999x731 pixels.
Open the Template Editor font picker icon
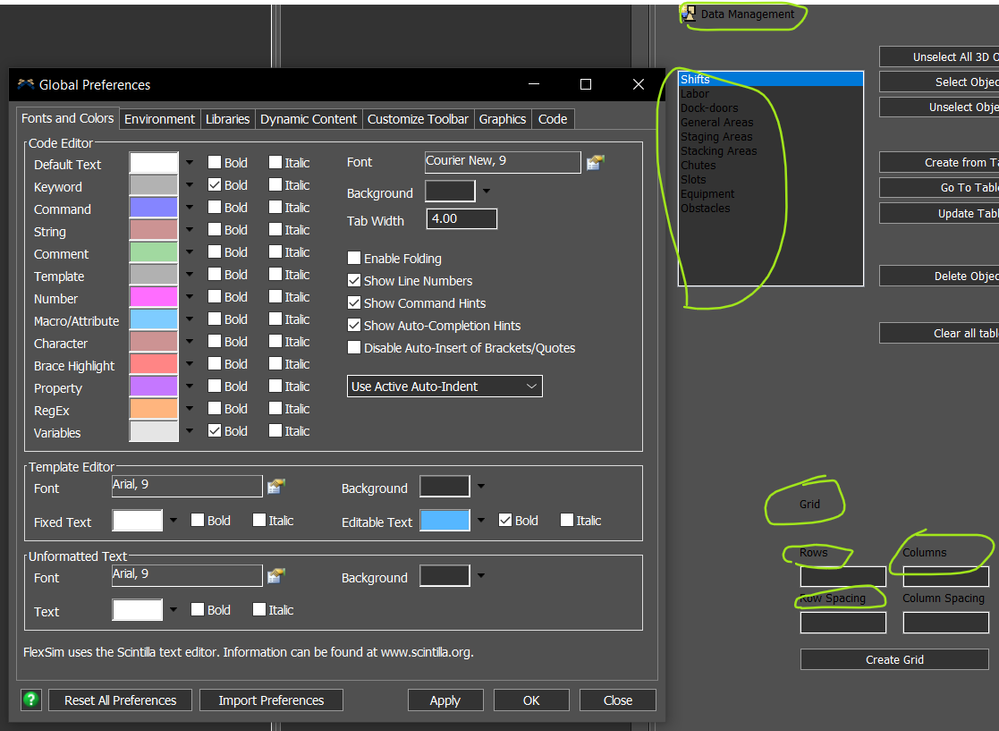click(x=276, y=486)
